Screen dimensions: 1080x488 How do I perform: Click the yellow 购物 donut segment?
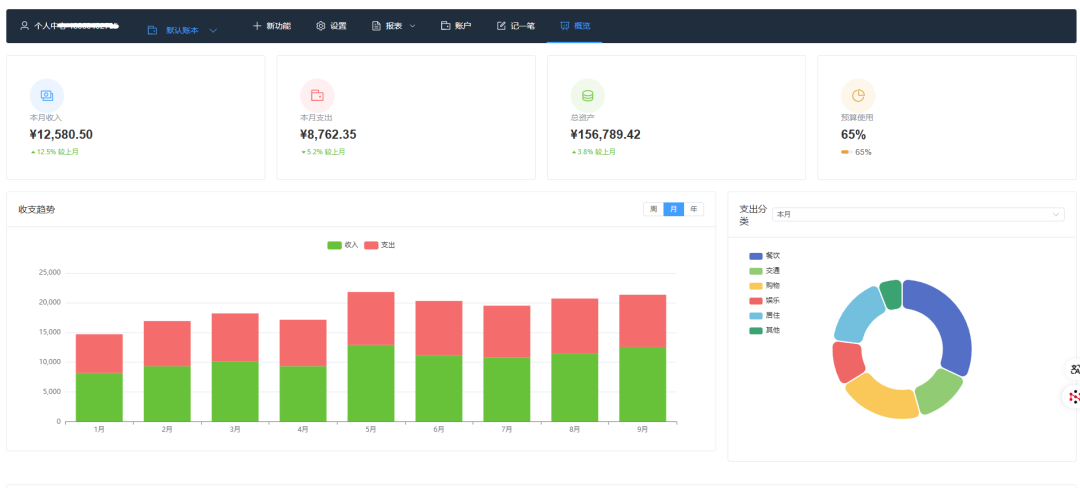pyautogui.click(x=882, y=399)
